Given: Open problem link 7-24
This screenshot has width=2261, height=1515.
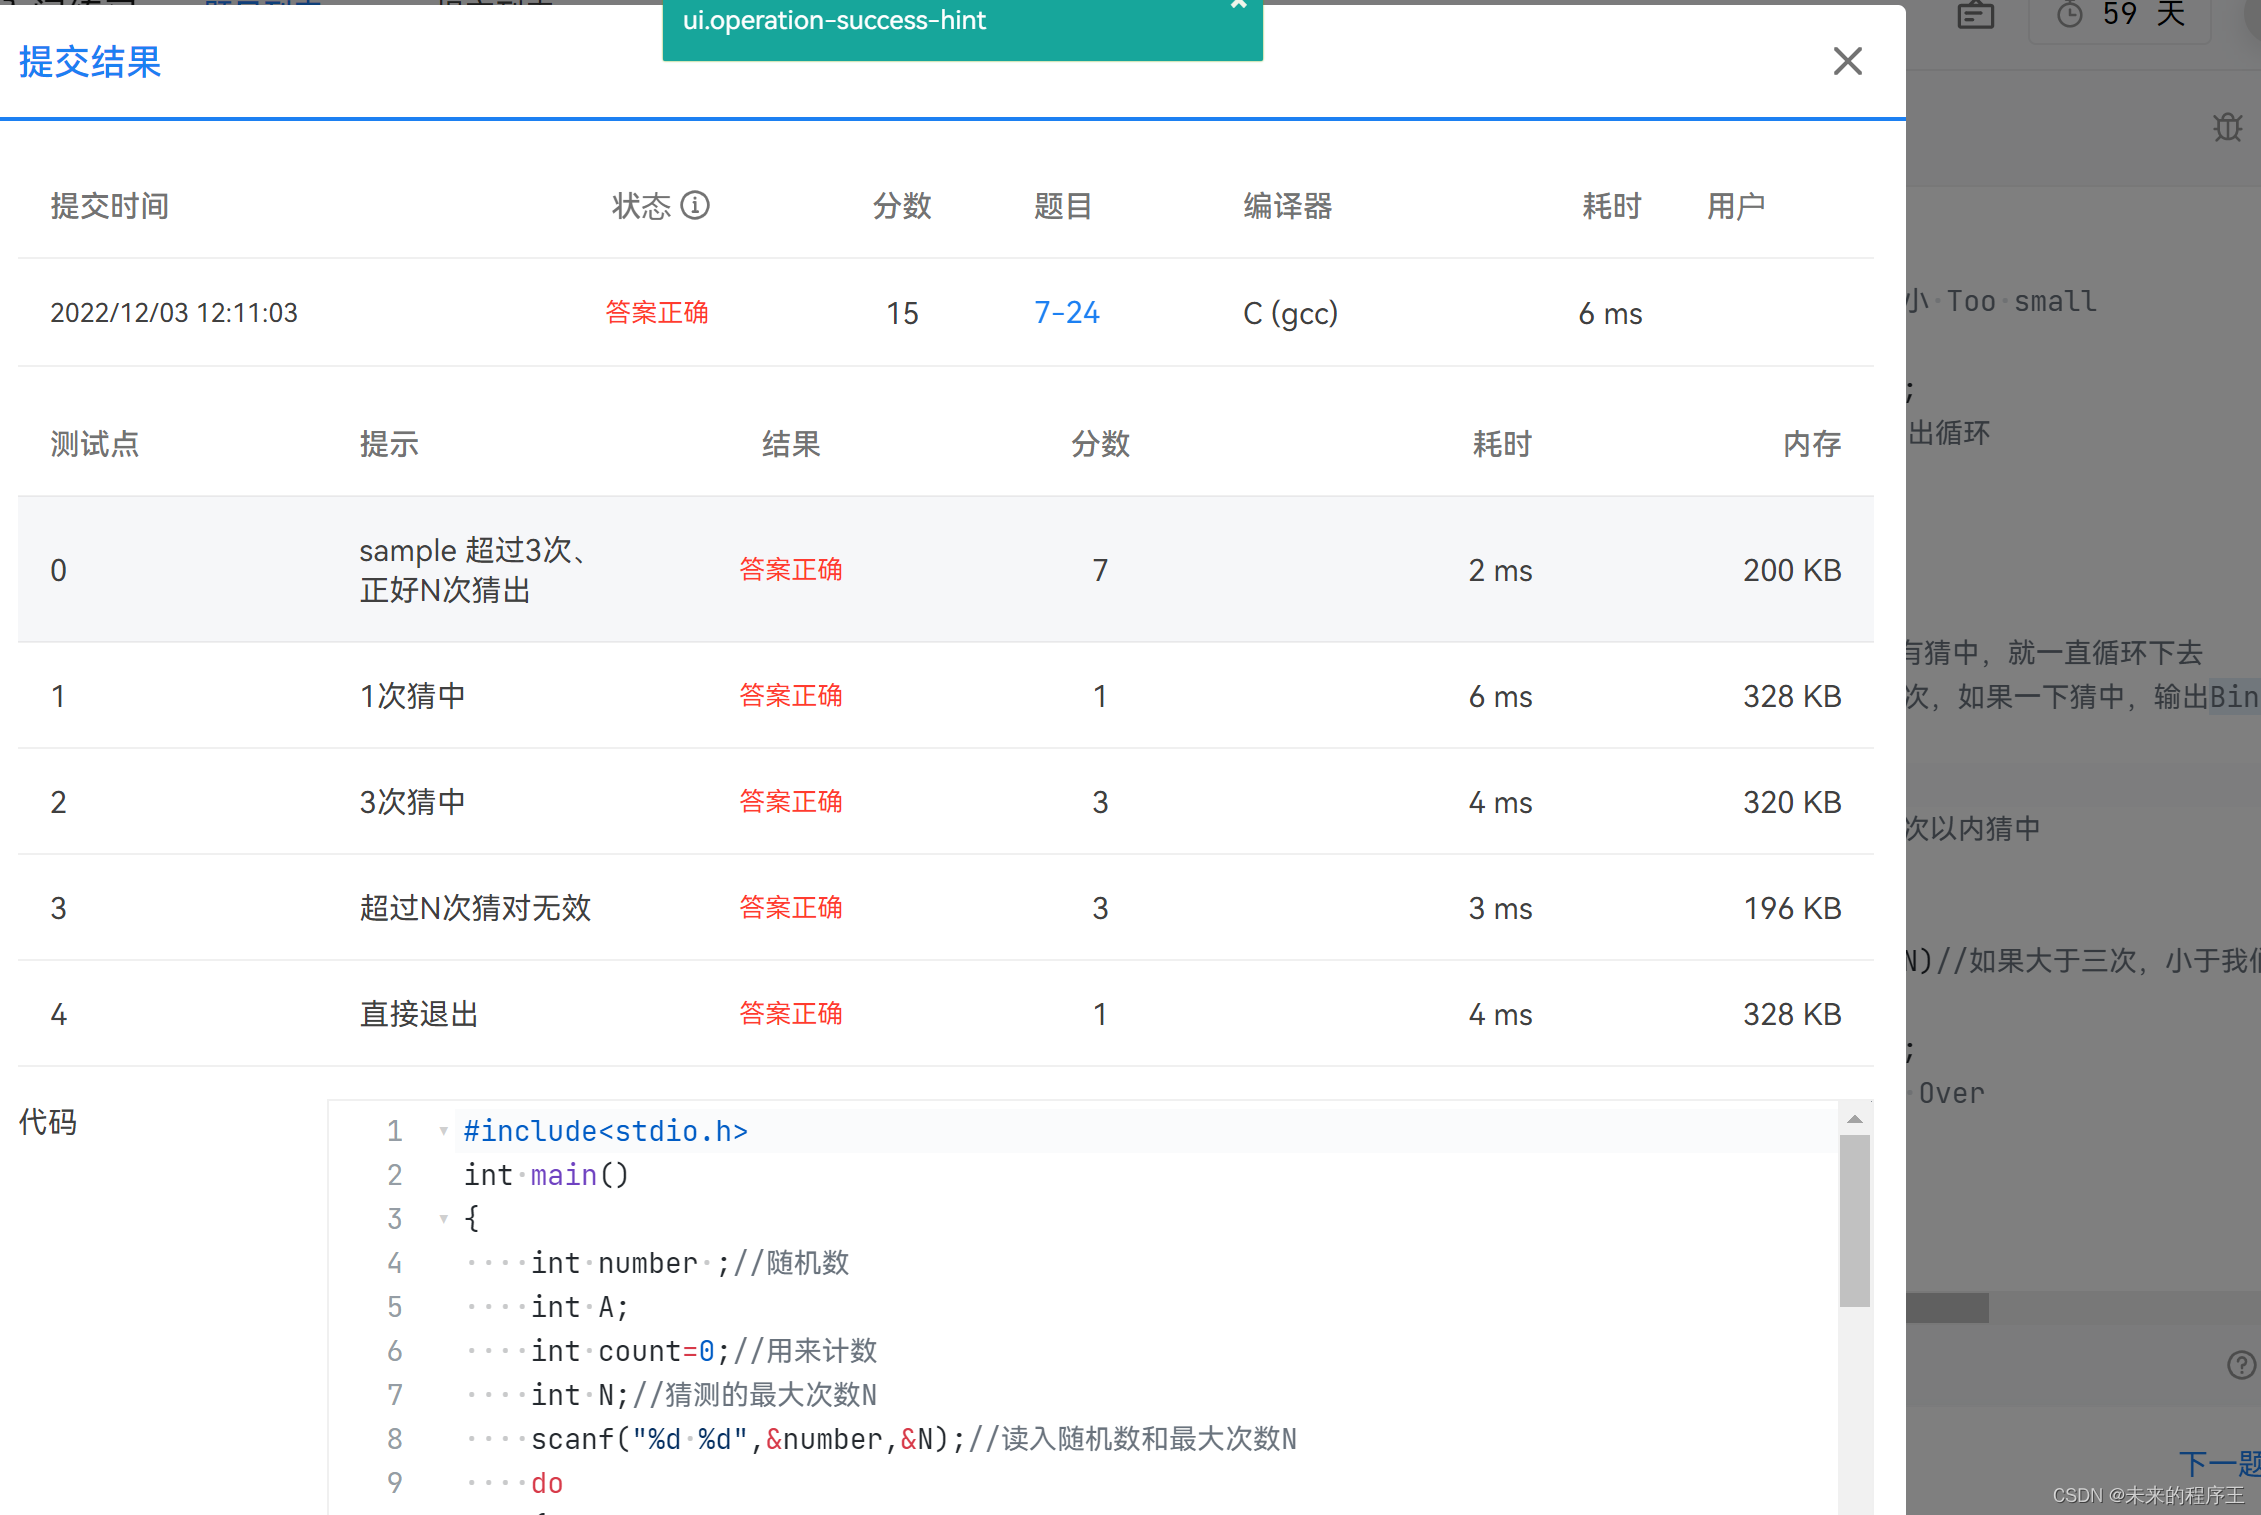Looking at the screenshot, I should pos(1066,313).
